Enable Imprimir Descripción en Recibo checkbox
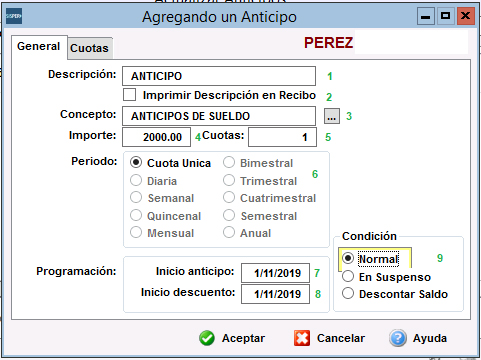Screen dimensions: 481x360 tap(129, 95)
